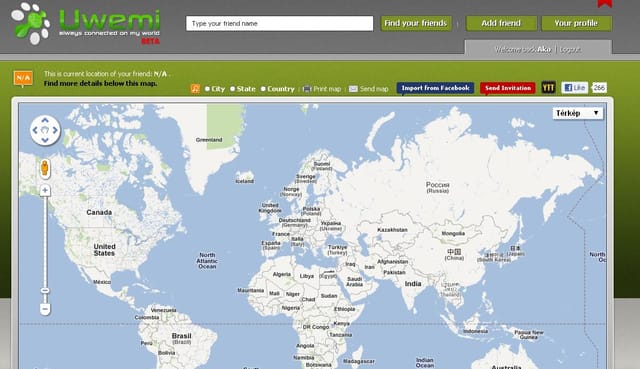
Task: Zoom in with the plus button
Action: 45,190
